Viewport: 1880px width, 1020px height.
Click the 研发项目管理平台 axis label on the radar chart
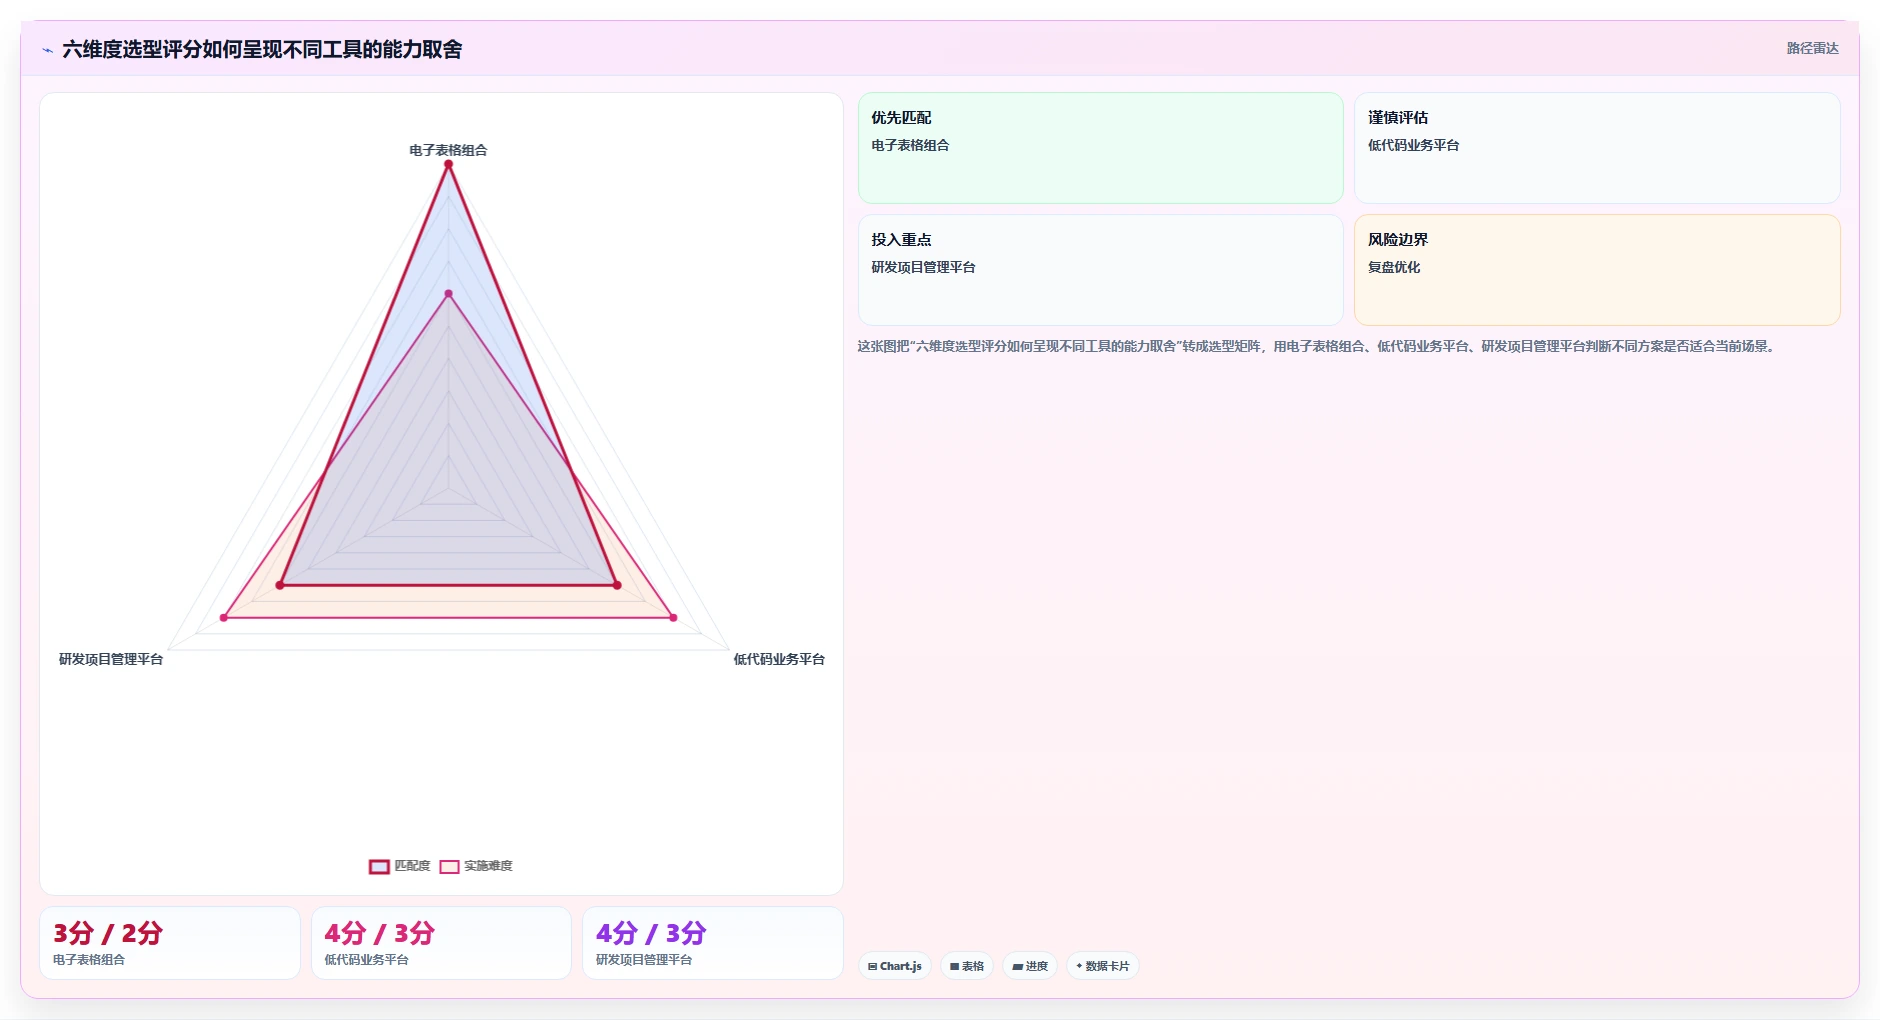pyautogui.click(x=111, y=659)
